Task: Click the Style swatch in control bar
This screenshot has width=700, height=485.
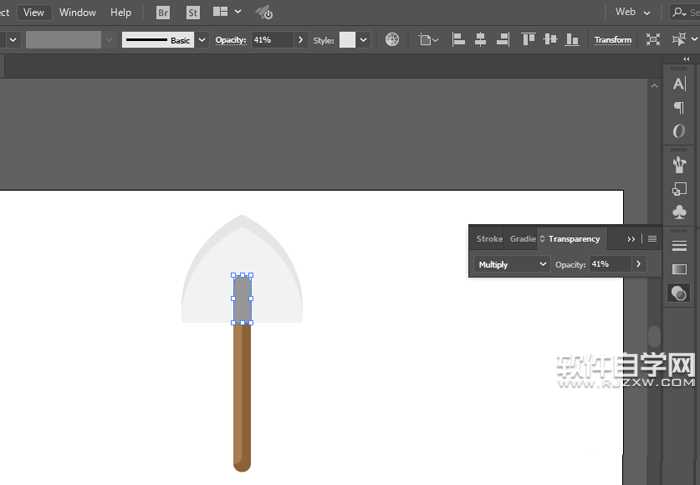Action: click(347, 40)
